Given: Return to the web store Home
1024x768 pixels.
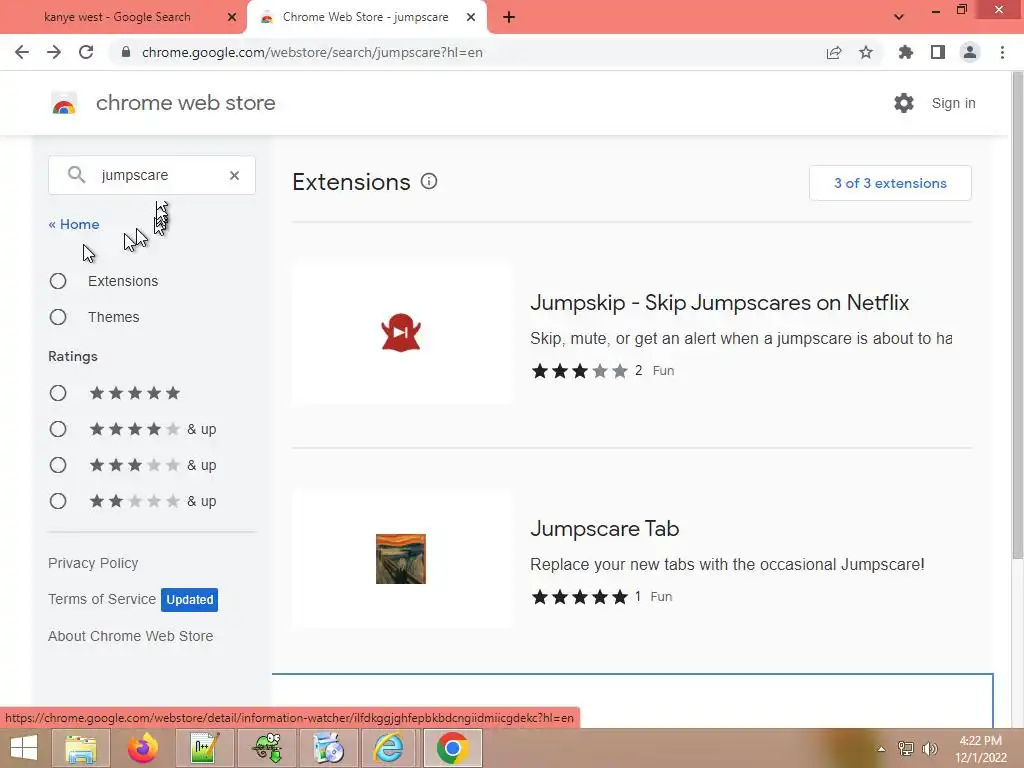Looking at the screenshot, I should click(74, 224).
